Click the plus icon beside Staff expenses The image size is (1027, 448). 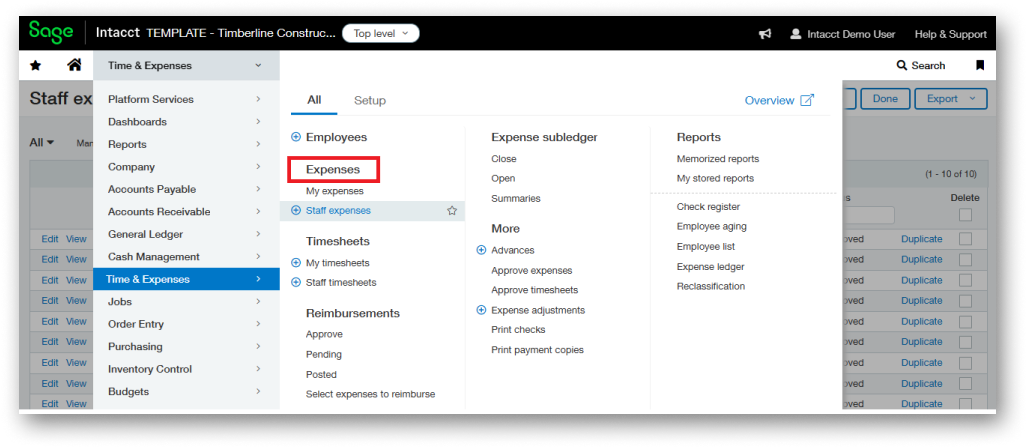[x=295, y=210]
